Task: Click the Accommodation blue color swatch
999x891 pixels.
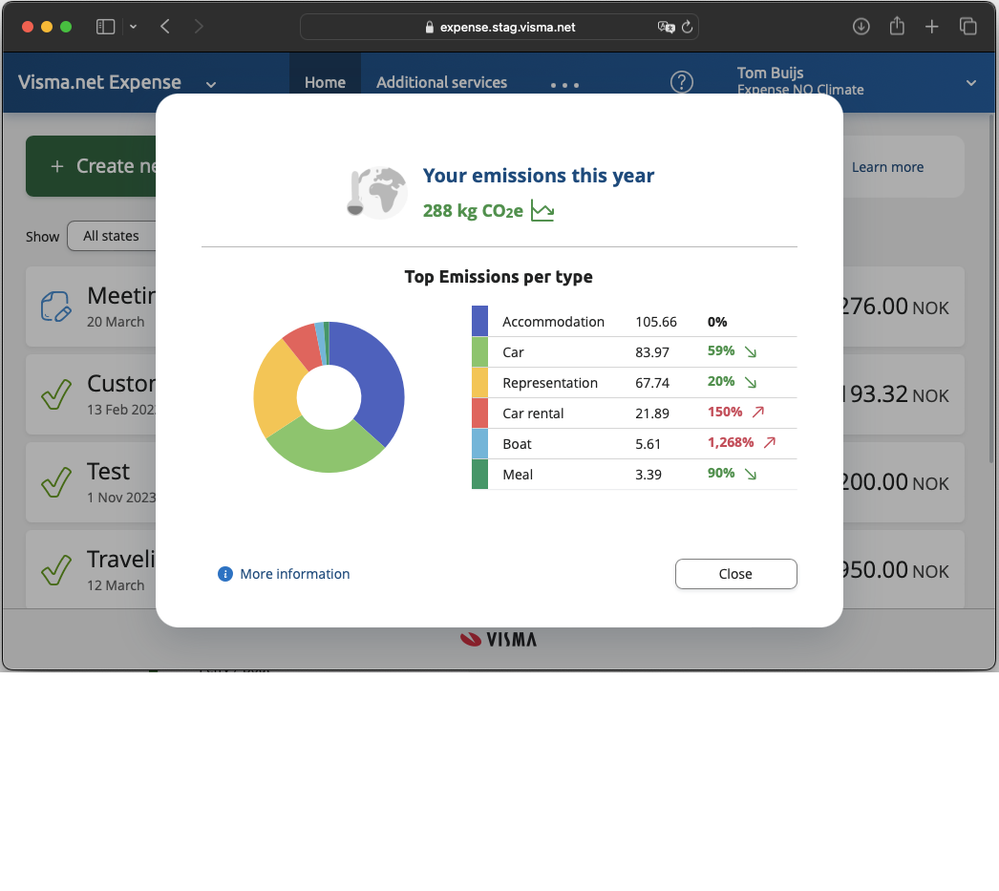Action: [480, 321]
